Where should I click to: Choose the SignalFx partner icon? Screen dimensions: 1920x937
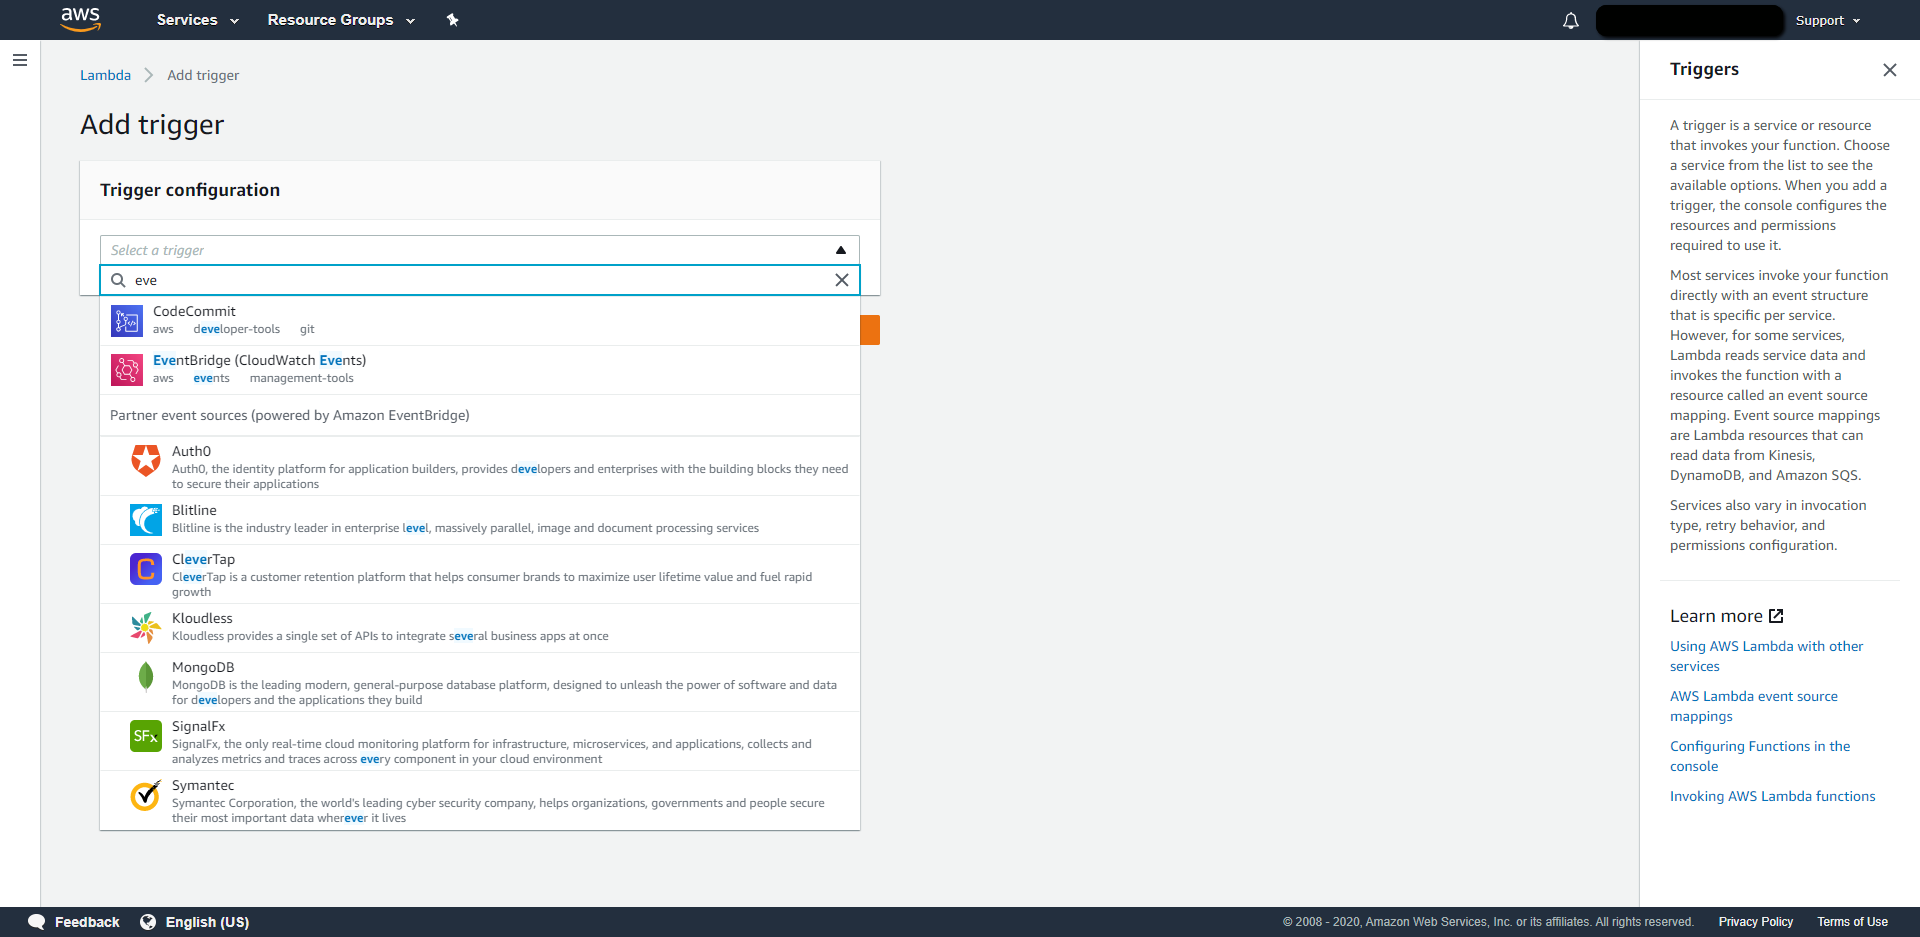click(146, 736)
